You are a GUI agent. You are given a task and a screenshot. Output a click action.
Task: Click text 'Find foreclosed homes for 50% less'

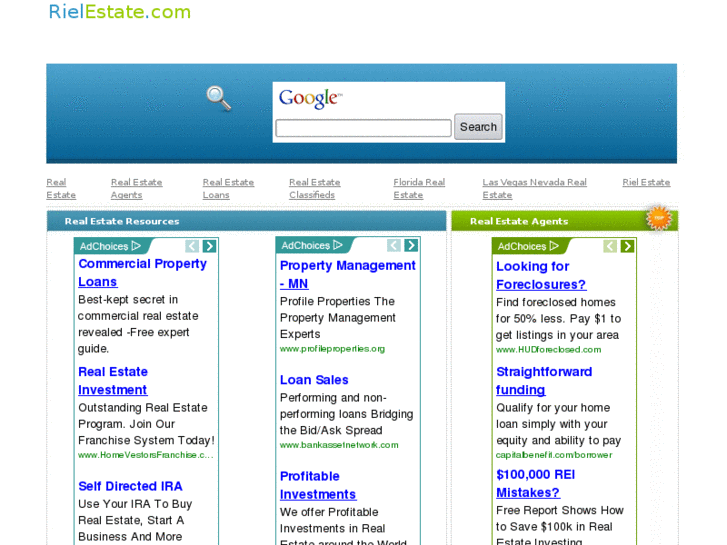(556, 310)
